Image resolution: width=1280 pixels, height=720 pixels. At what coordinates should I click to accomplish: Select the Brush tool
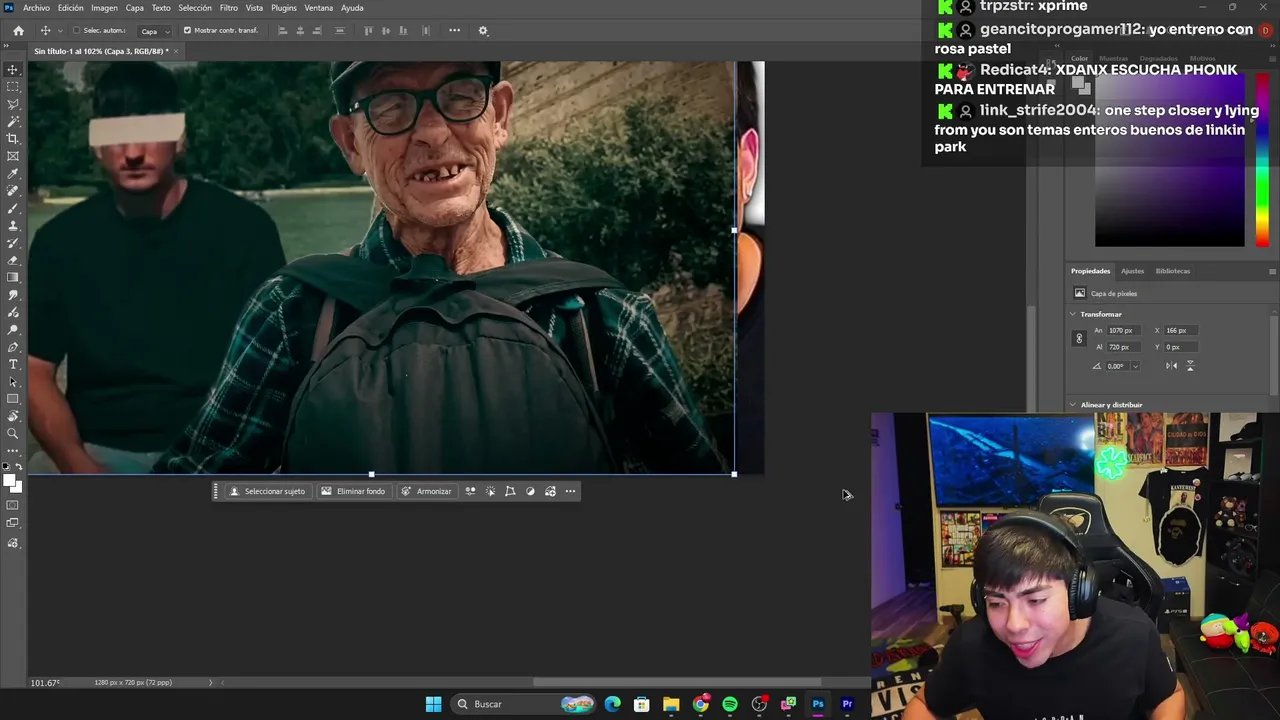point(13,208)
